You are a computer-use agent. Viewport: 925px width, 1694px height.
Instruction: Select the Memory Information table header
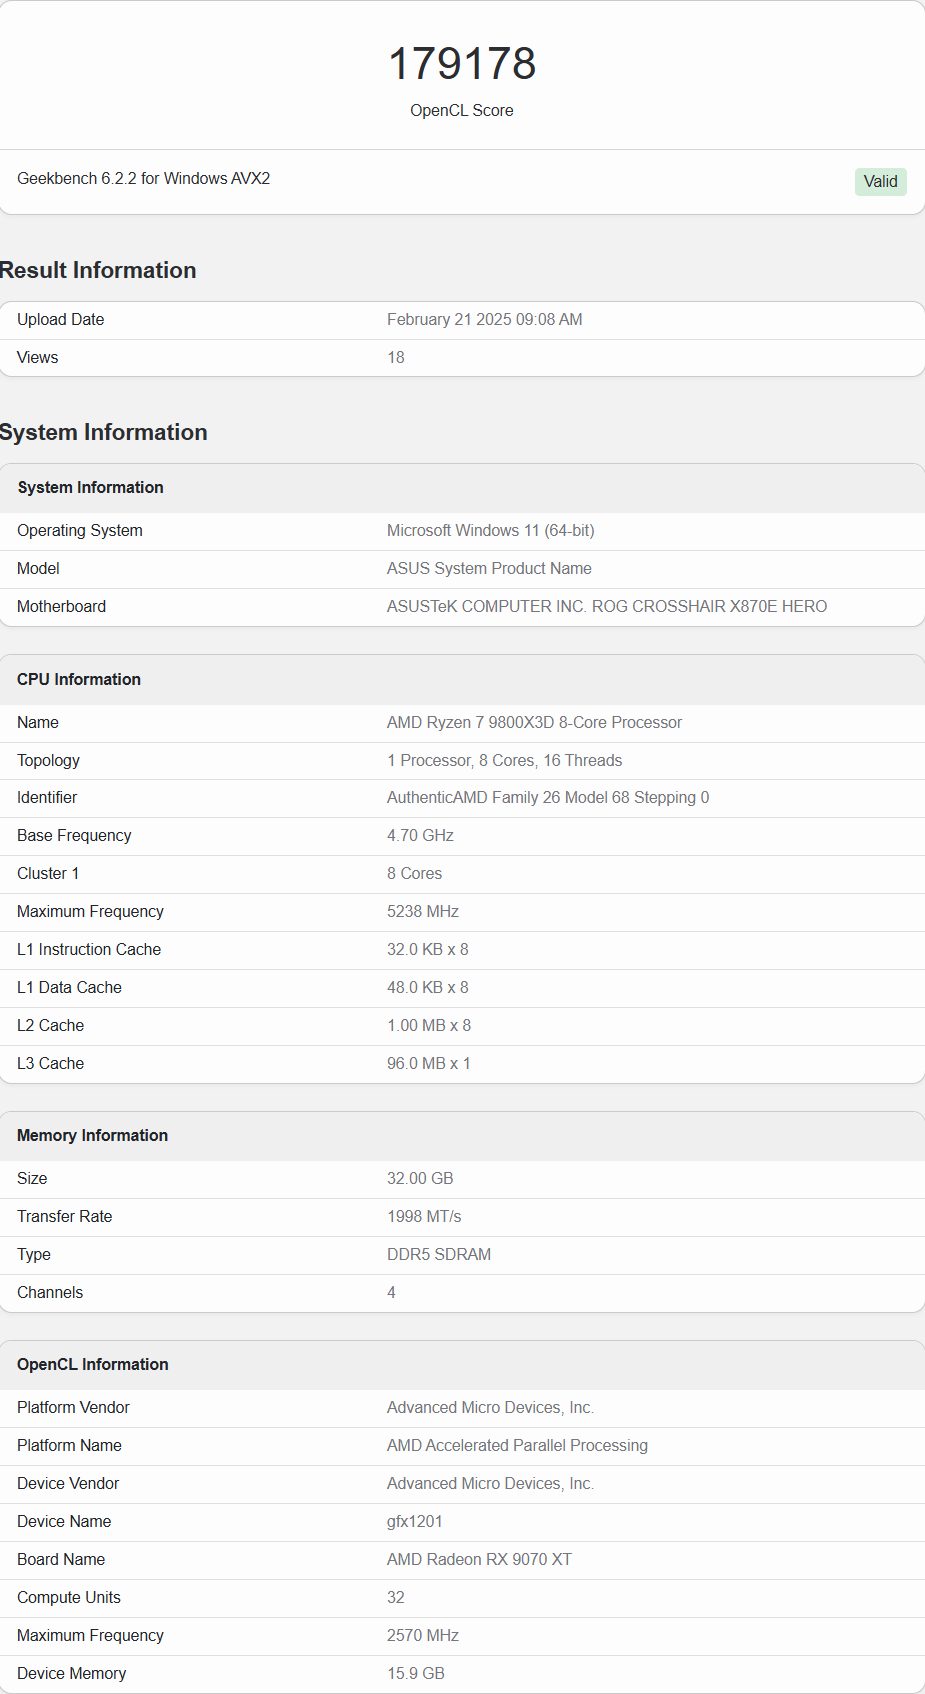tap(92, 1136)
